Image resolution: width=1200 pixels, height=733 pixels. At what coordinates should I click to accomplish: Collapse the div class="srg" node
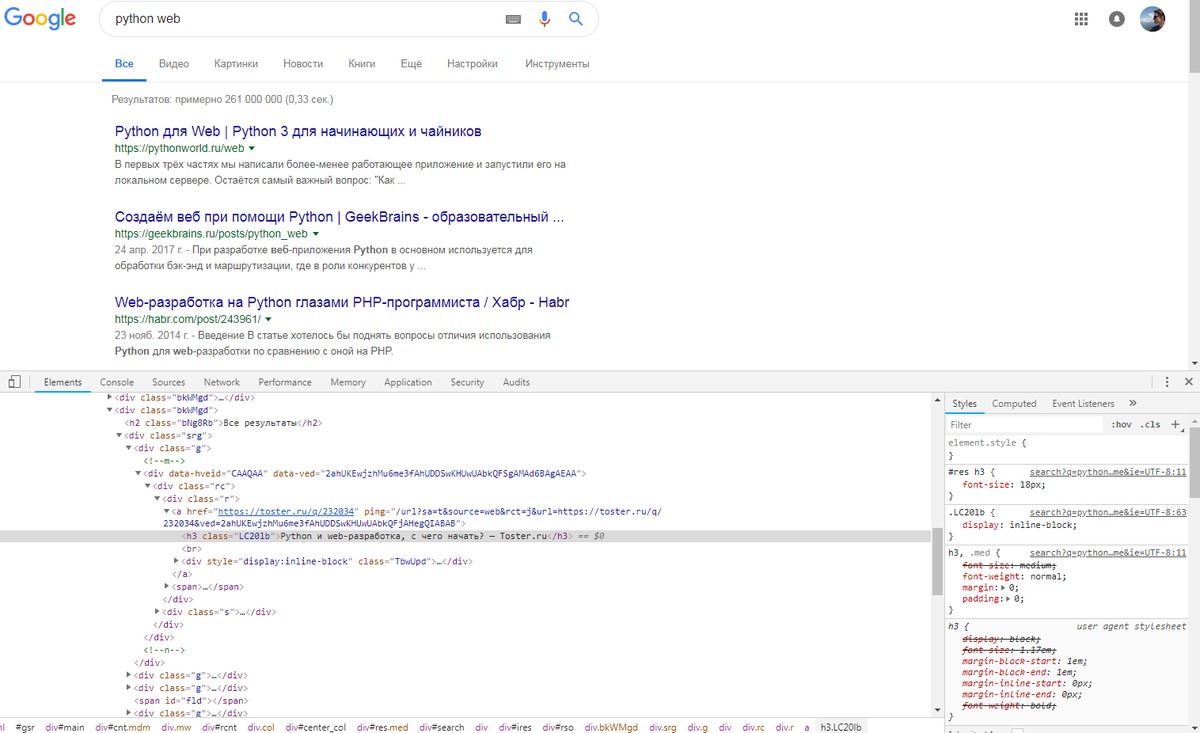pyautogui.click(x=120, y=435)
